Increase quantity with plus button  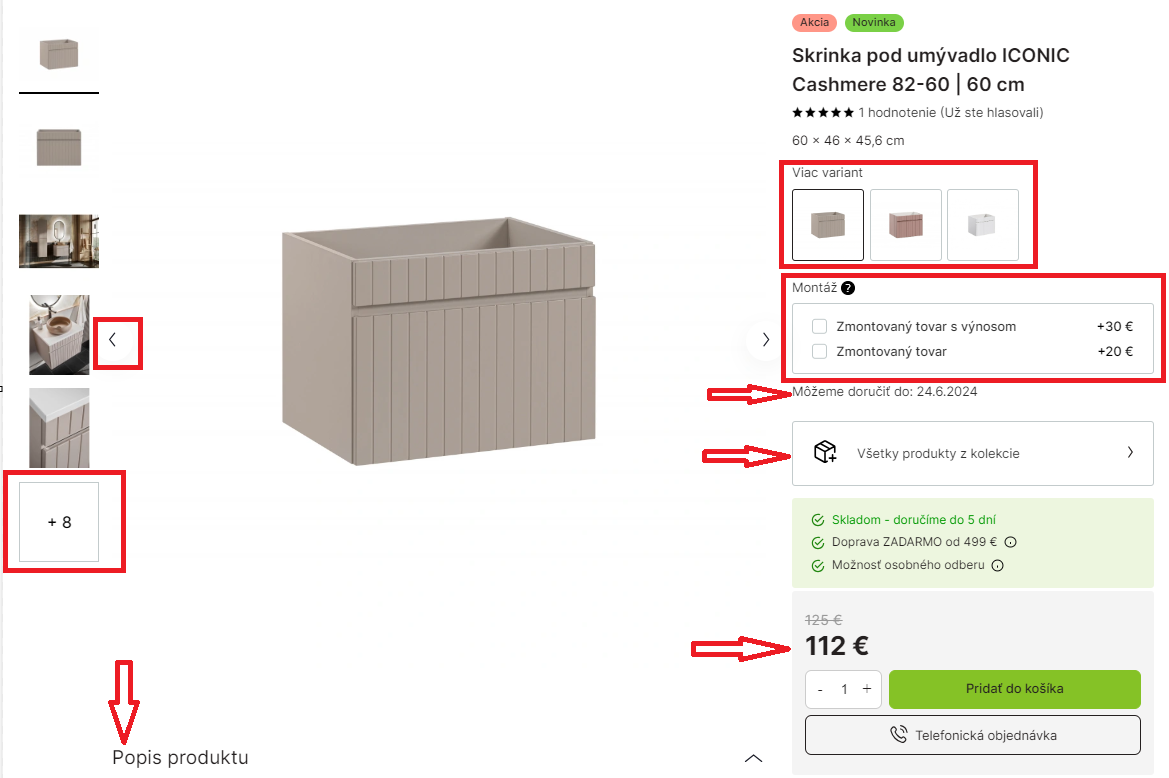click(x=867, y=689)
